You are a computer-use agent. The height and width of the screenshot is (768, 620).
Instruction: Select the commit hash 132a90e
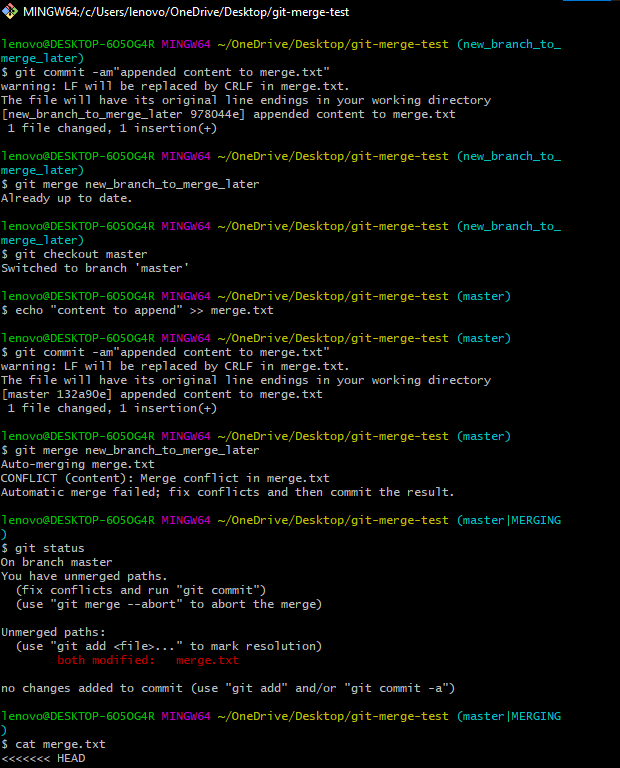pyautogui.click(x=81, y=394)
